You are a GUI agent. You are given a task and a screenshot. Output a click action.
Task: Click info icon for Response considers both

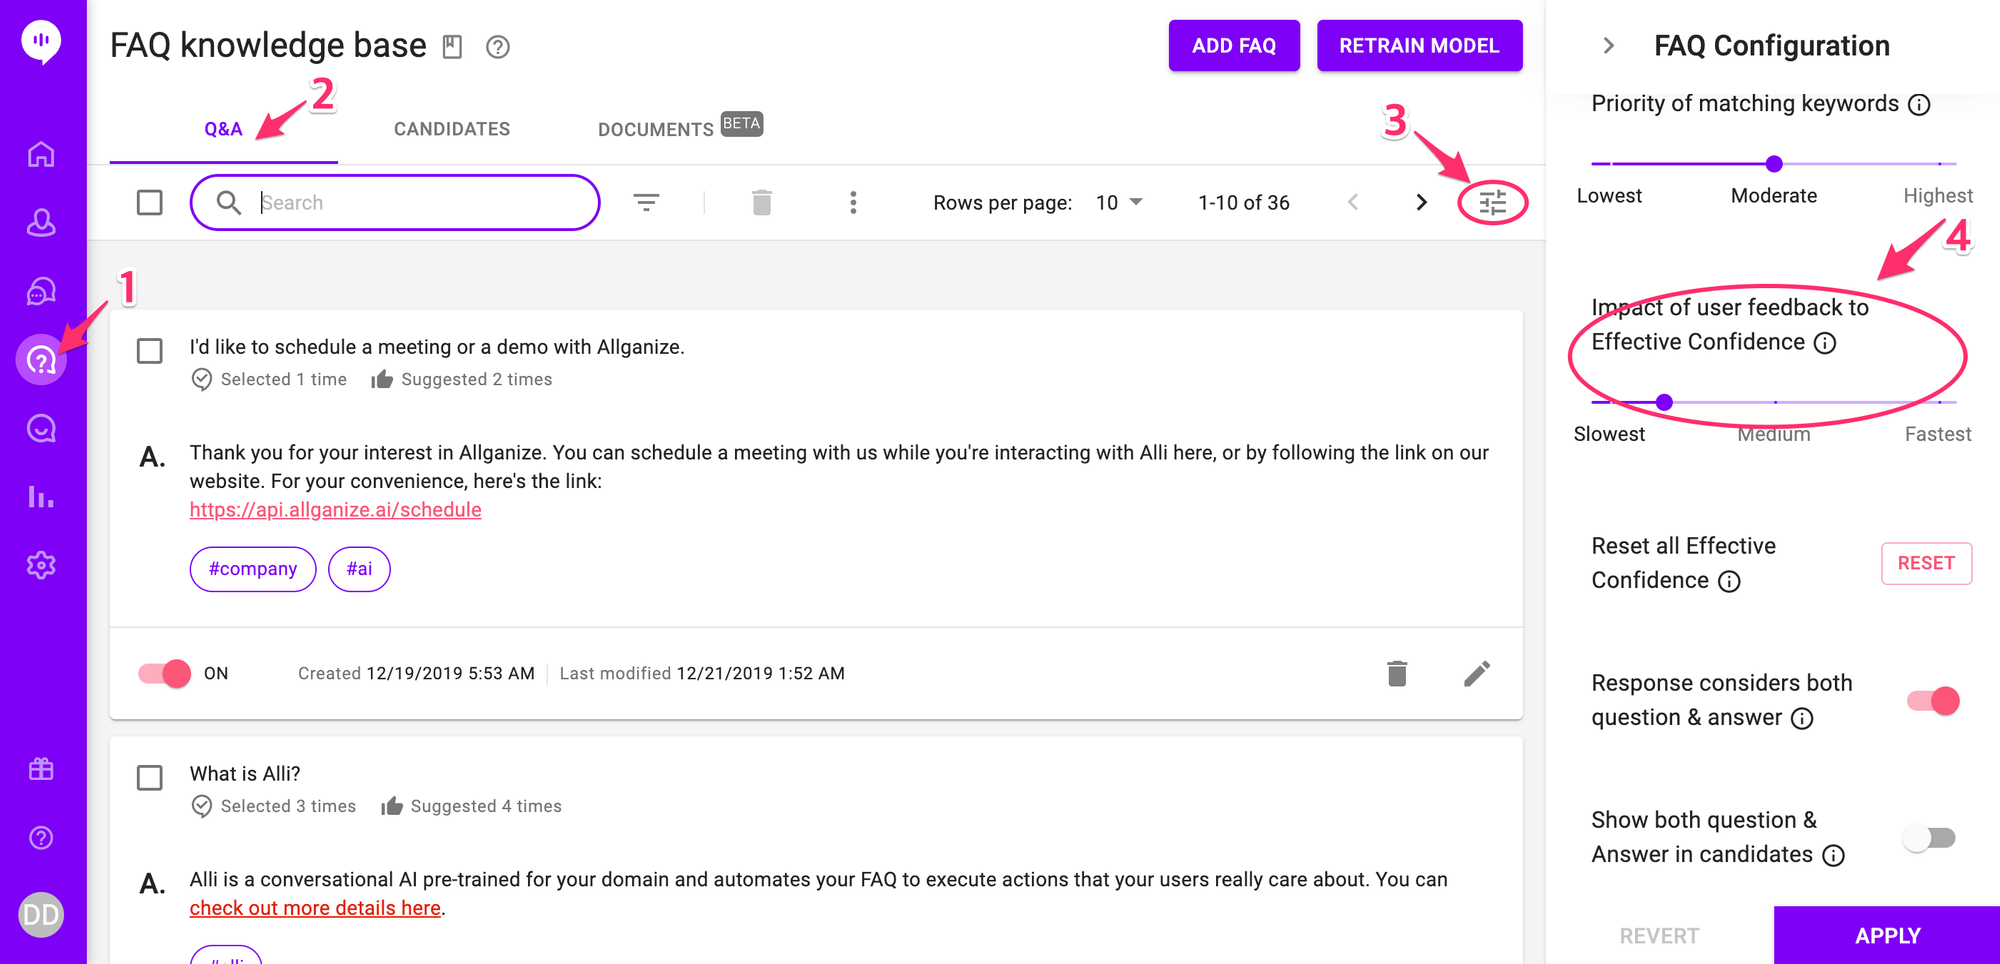point(1802,719)
